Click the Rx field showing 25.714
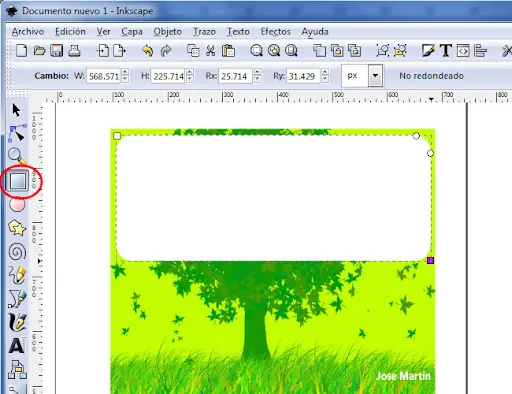Viewport: 512px width, 394px height. coord(235,76)
